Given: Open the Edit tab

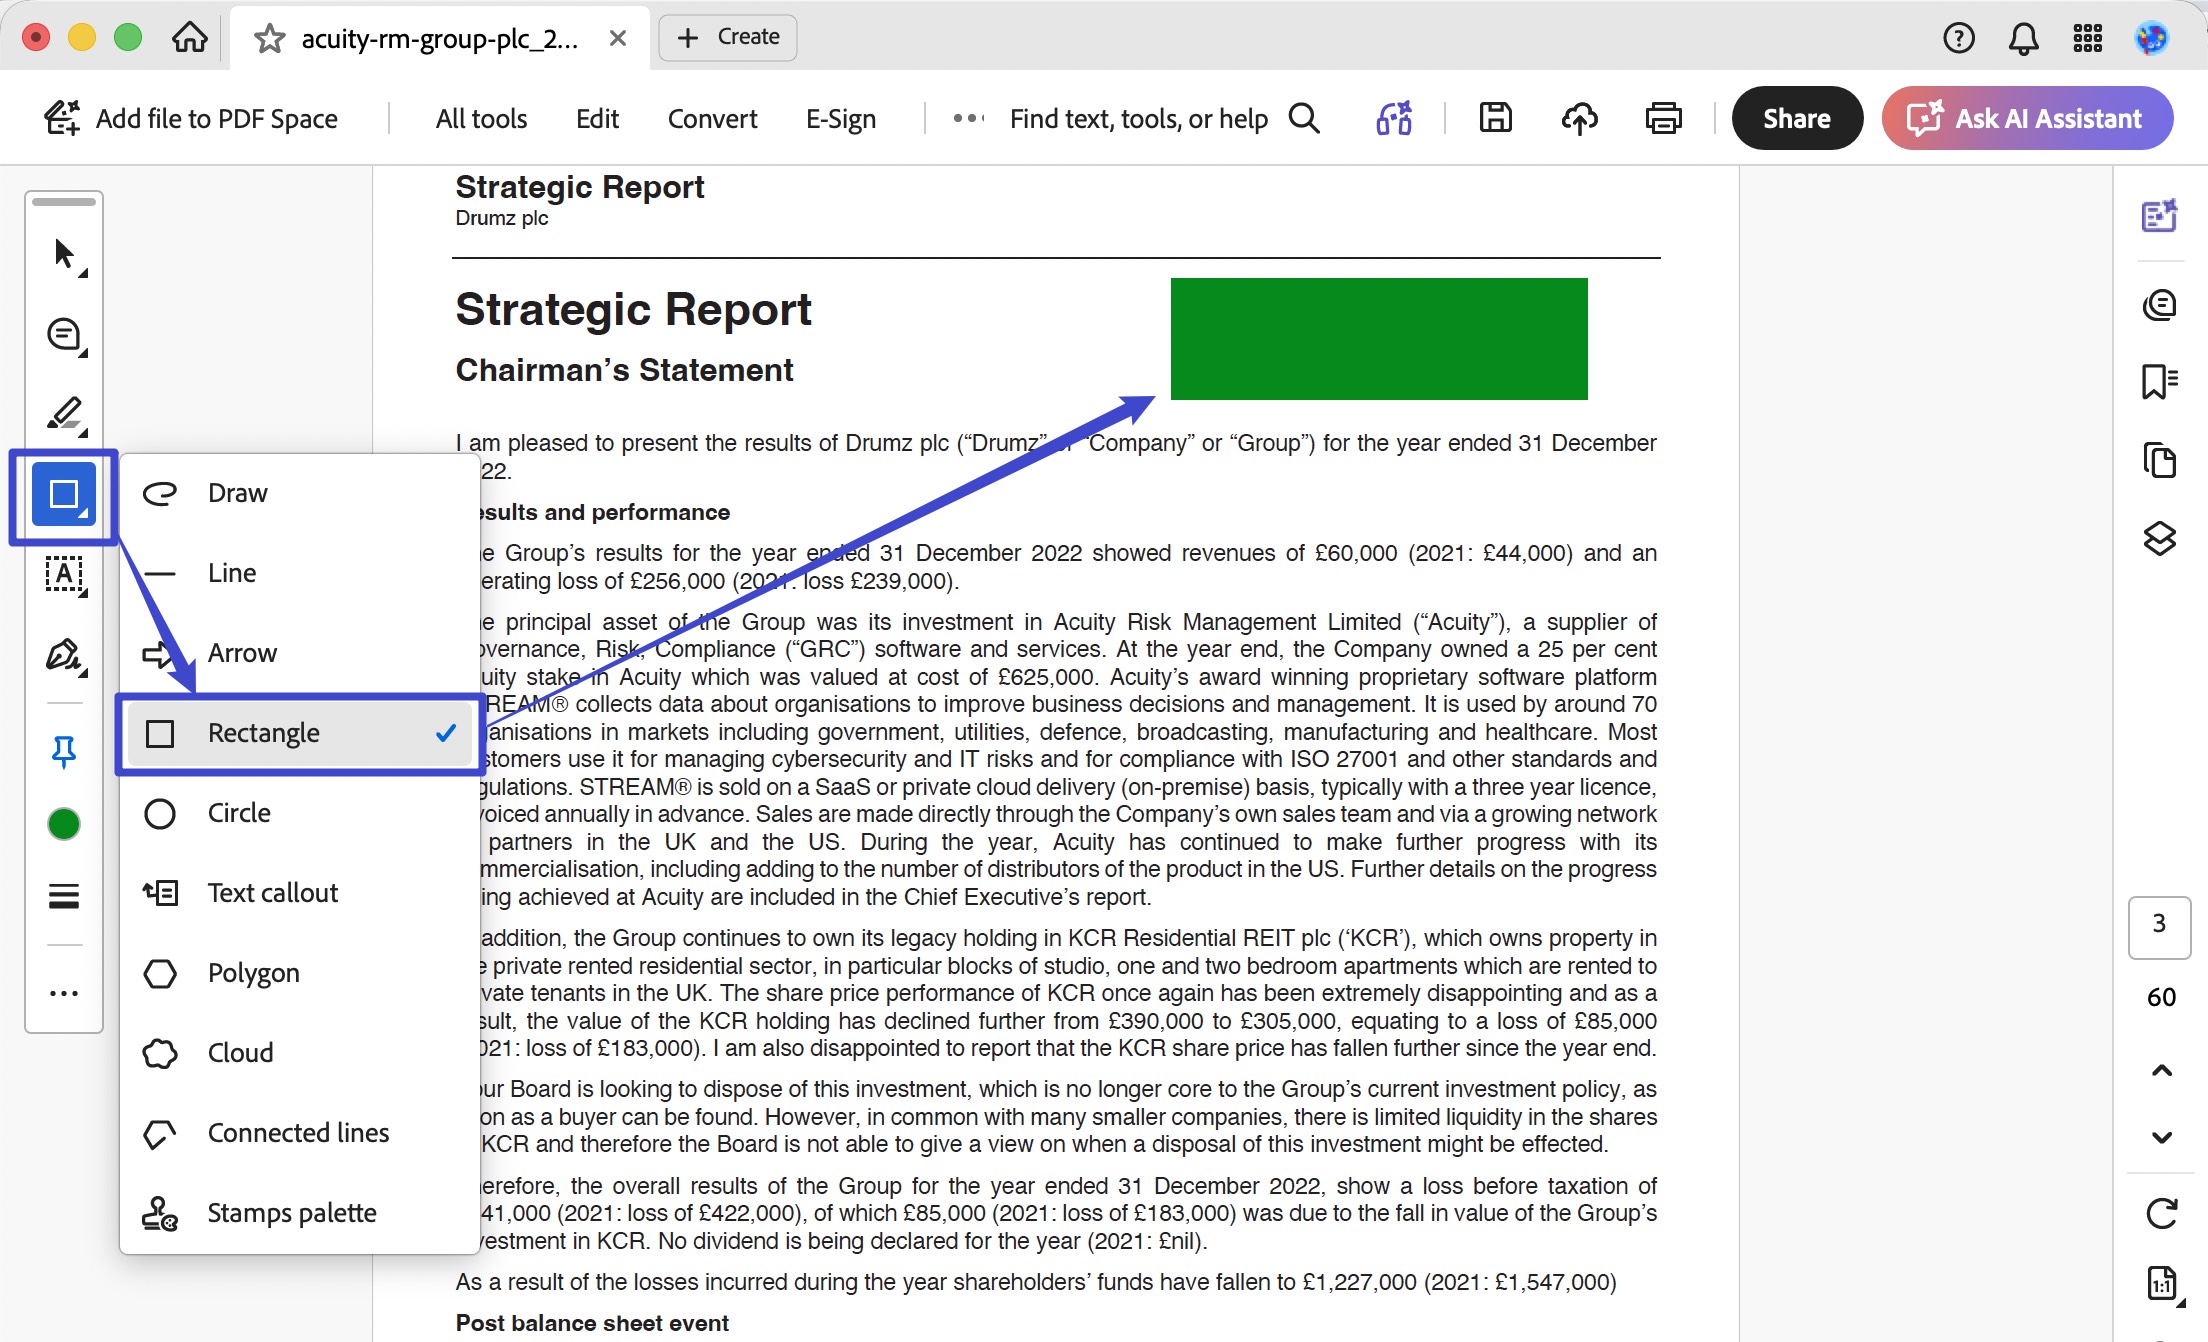Looking at the screenshot, I should click(597, 118).
